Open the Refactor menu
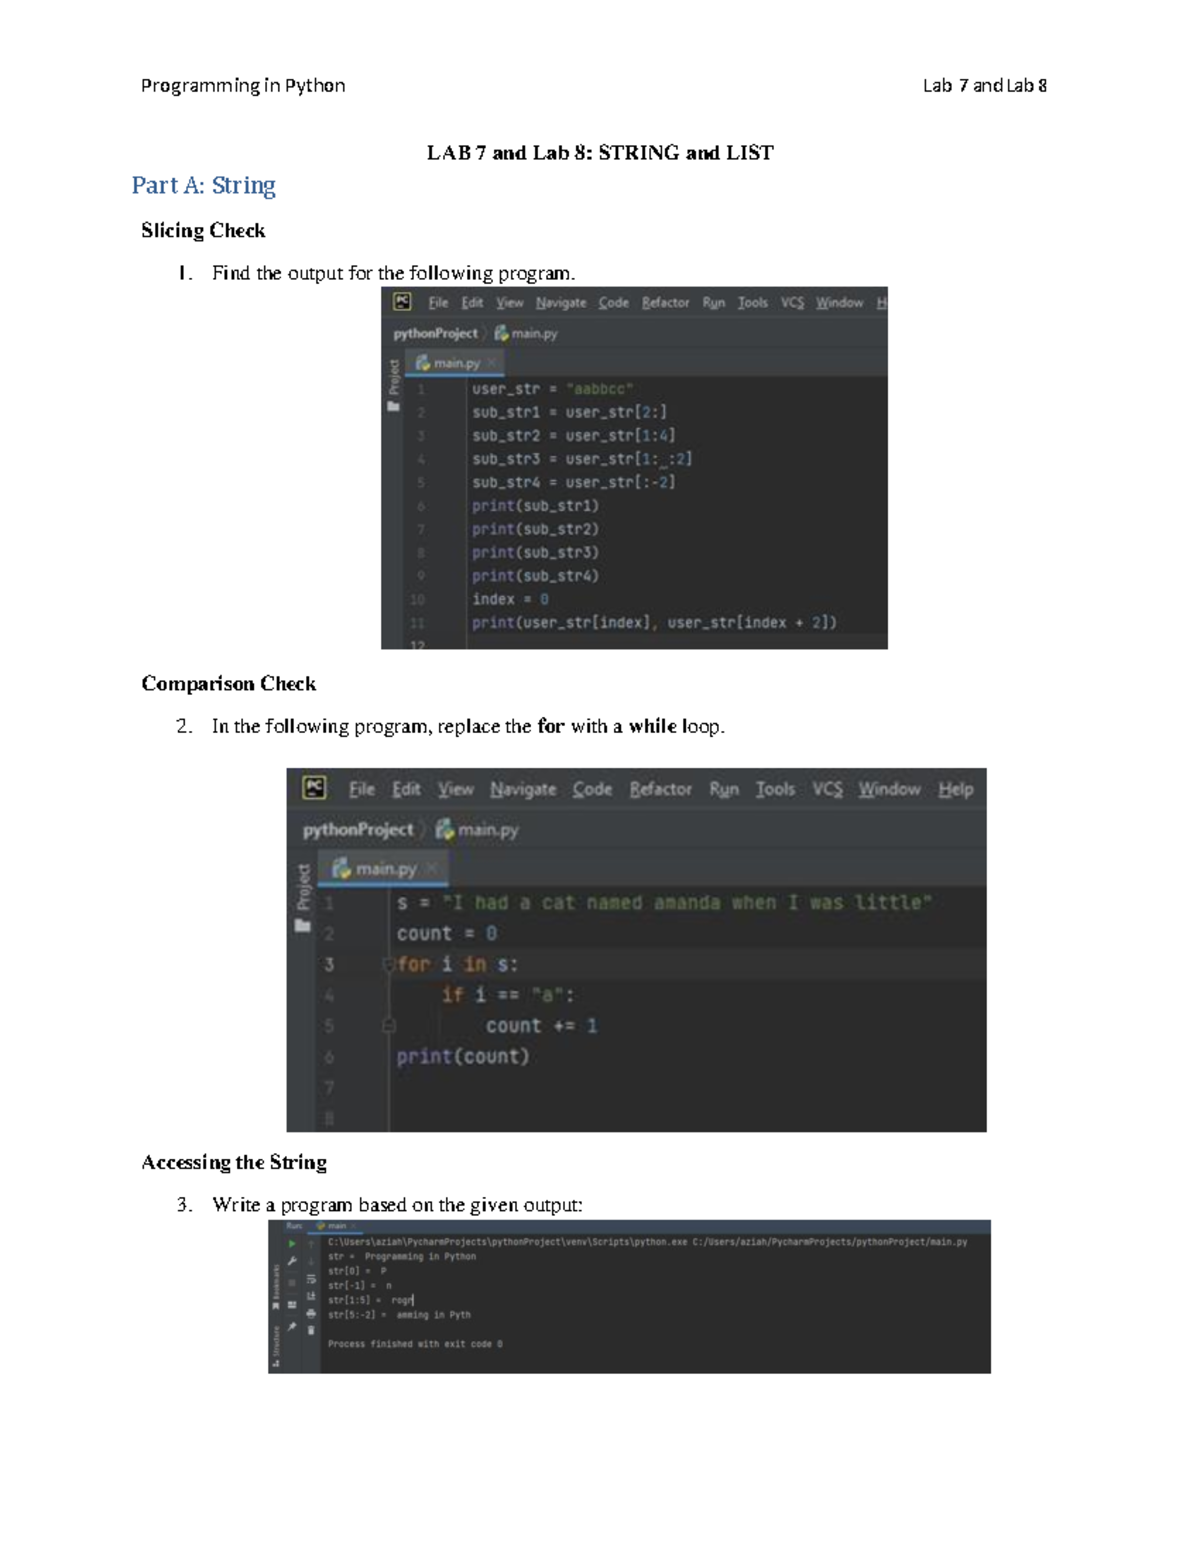 661,789
